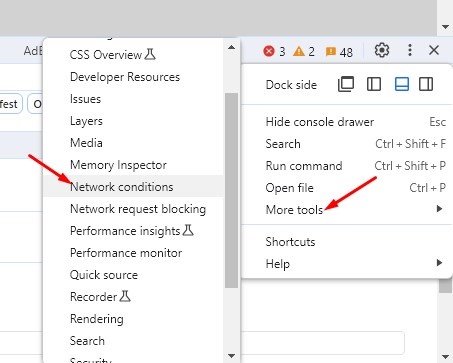Click the submenu scroll up arrow
453x363 pixels.
231,47
